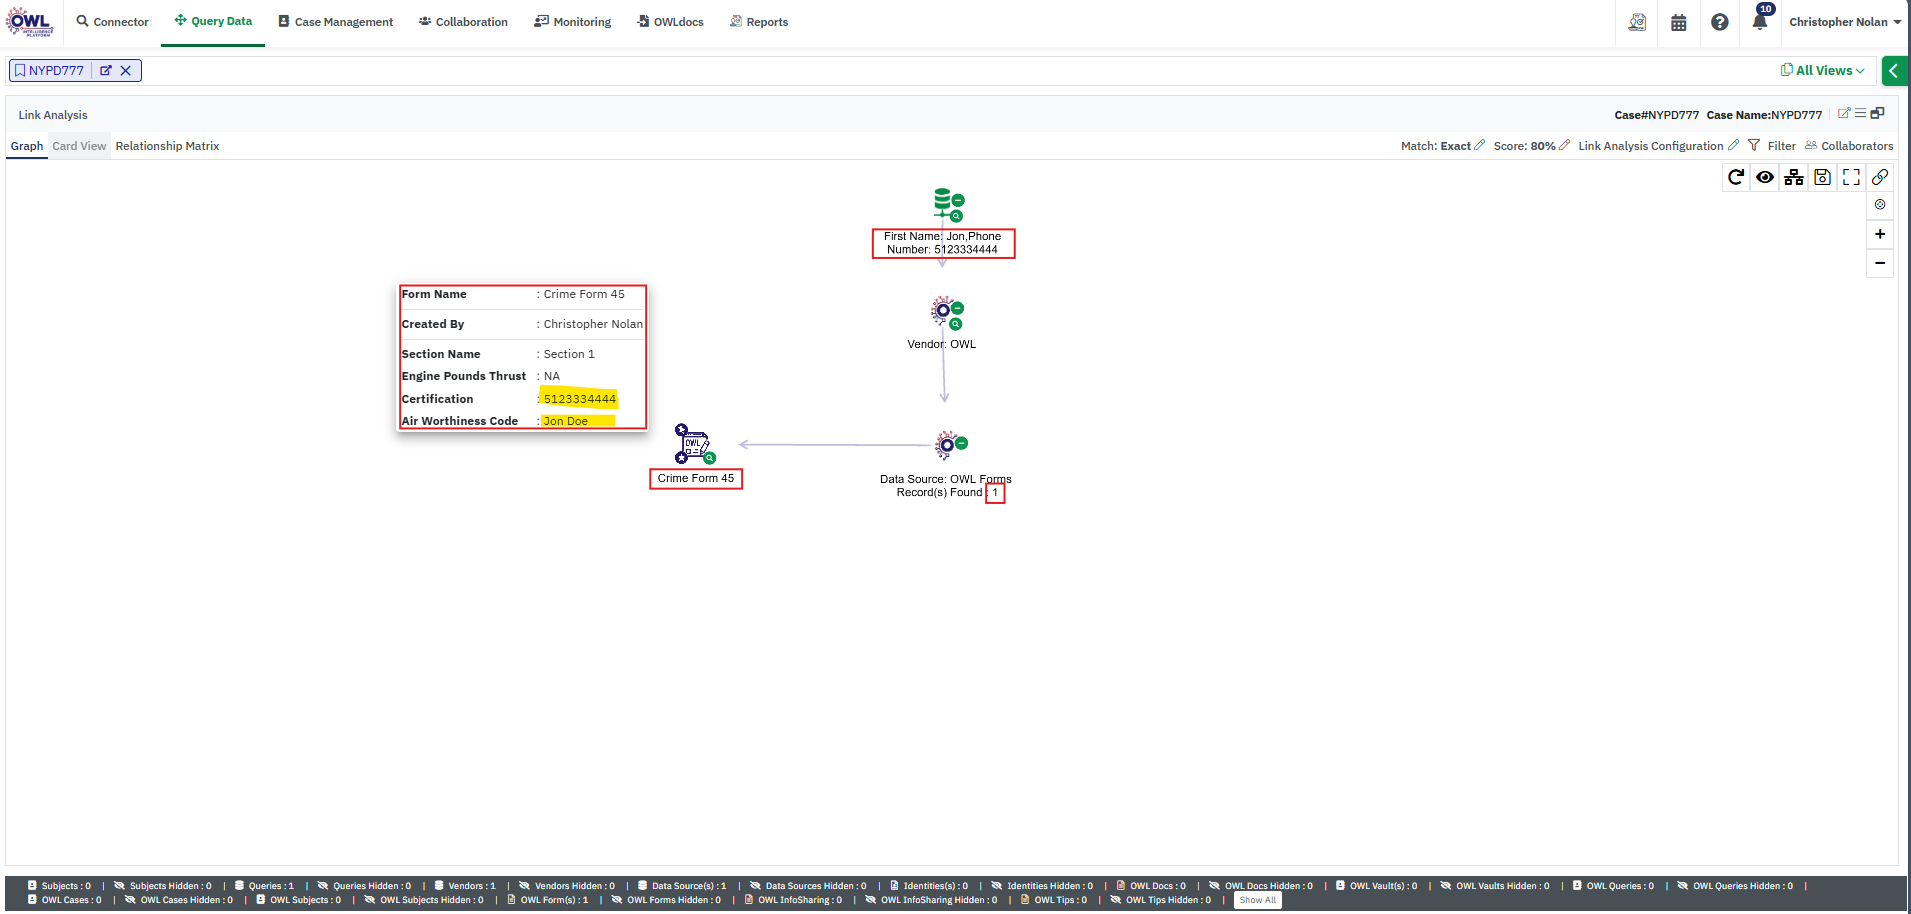Close the NYPD777 case tab
This screenshot has width=1911, height=914.
click(126, 71)
